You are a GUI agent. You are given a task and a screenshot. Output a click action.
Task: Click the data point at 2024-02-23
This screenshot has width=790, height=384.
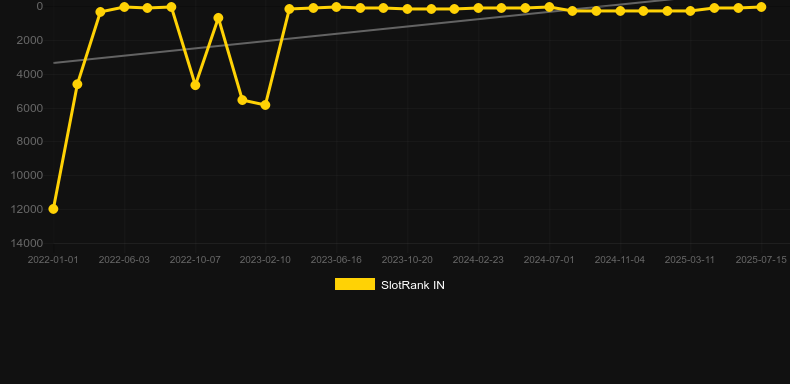tap(478, 8)
